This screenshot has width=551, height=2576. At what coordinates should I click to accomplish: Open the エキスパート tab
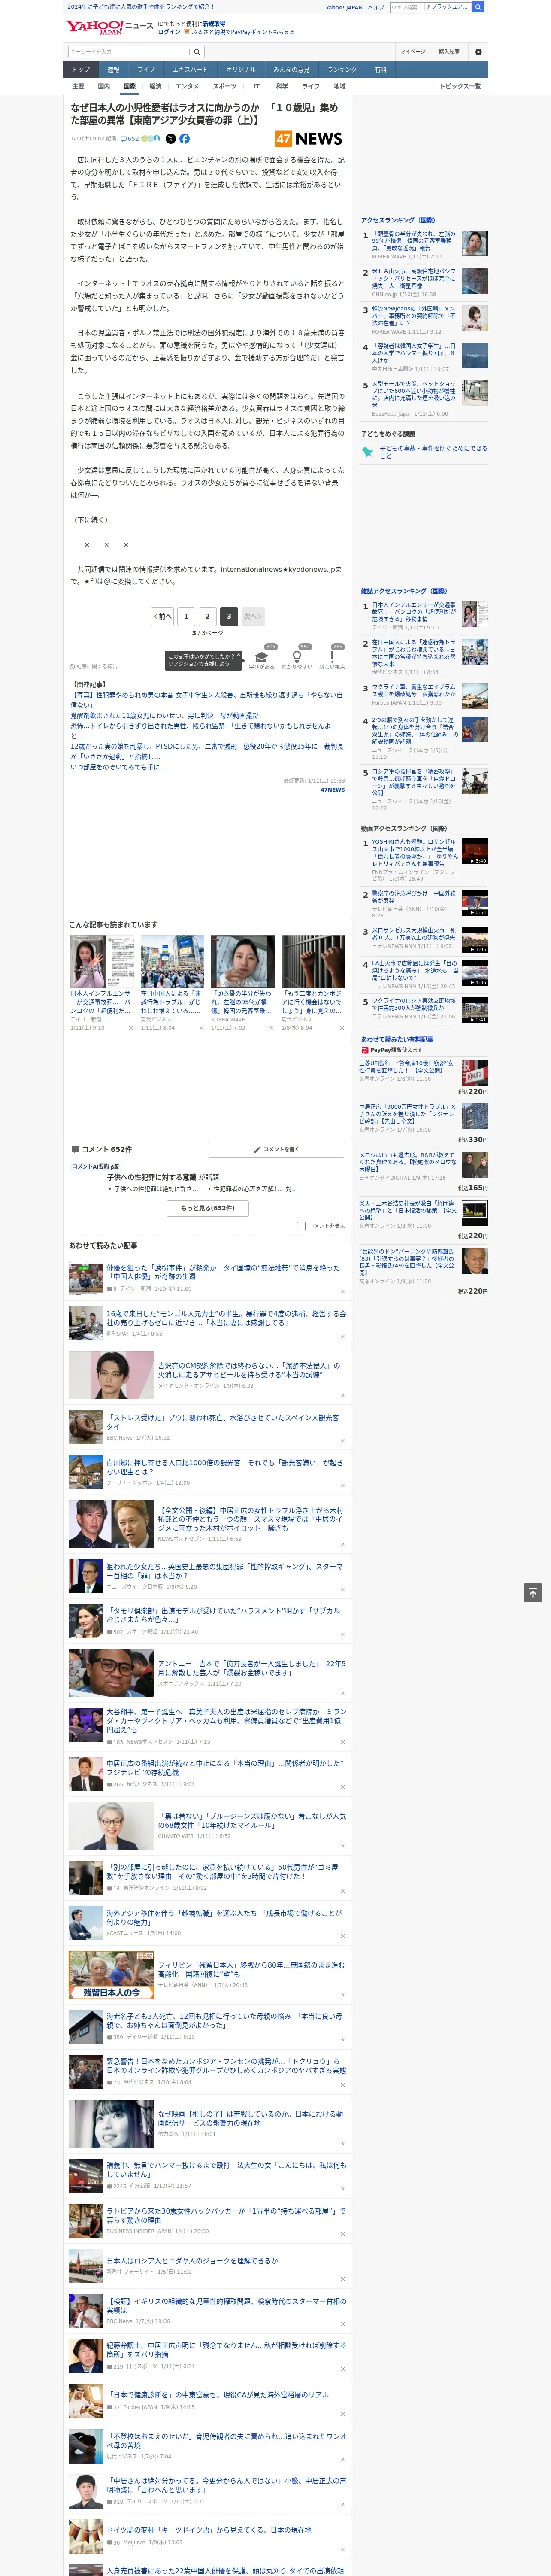click(x=190, y=70)
